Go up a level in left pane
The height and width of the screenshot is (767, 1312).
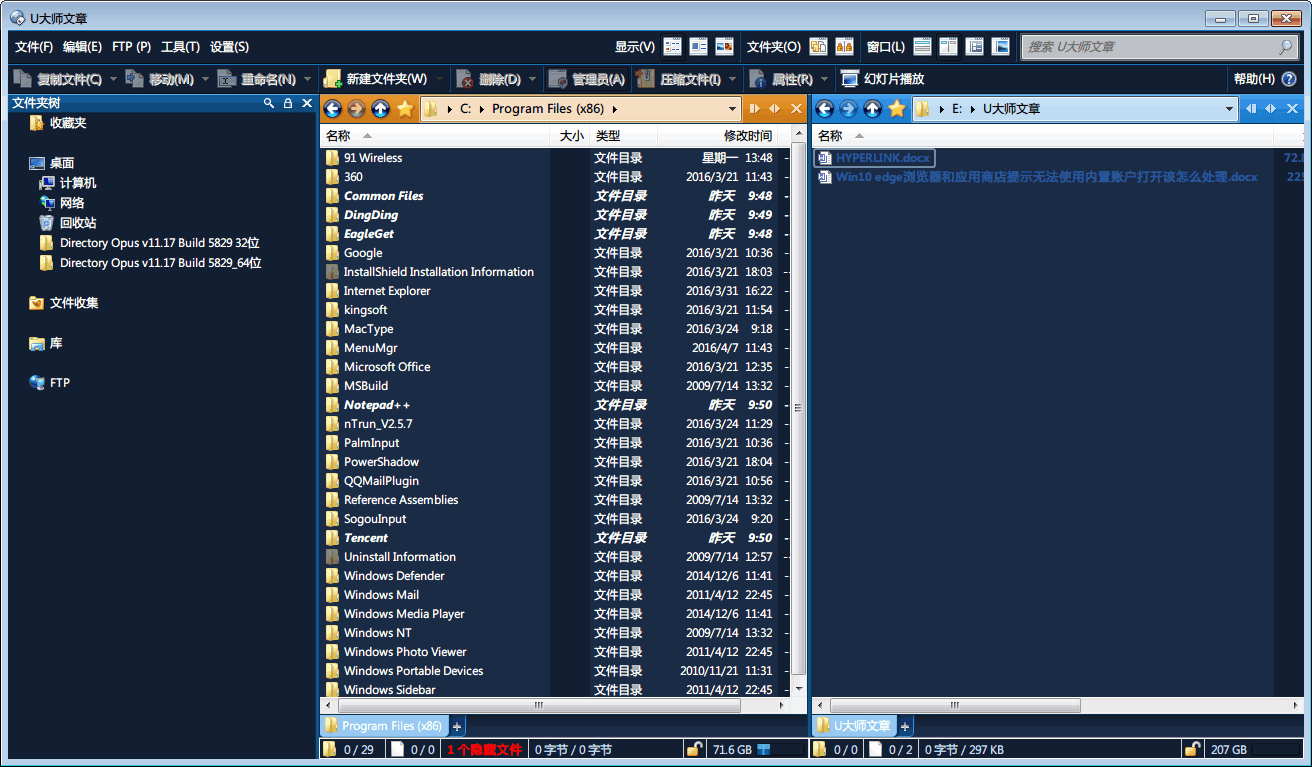(380, 108)
